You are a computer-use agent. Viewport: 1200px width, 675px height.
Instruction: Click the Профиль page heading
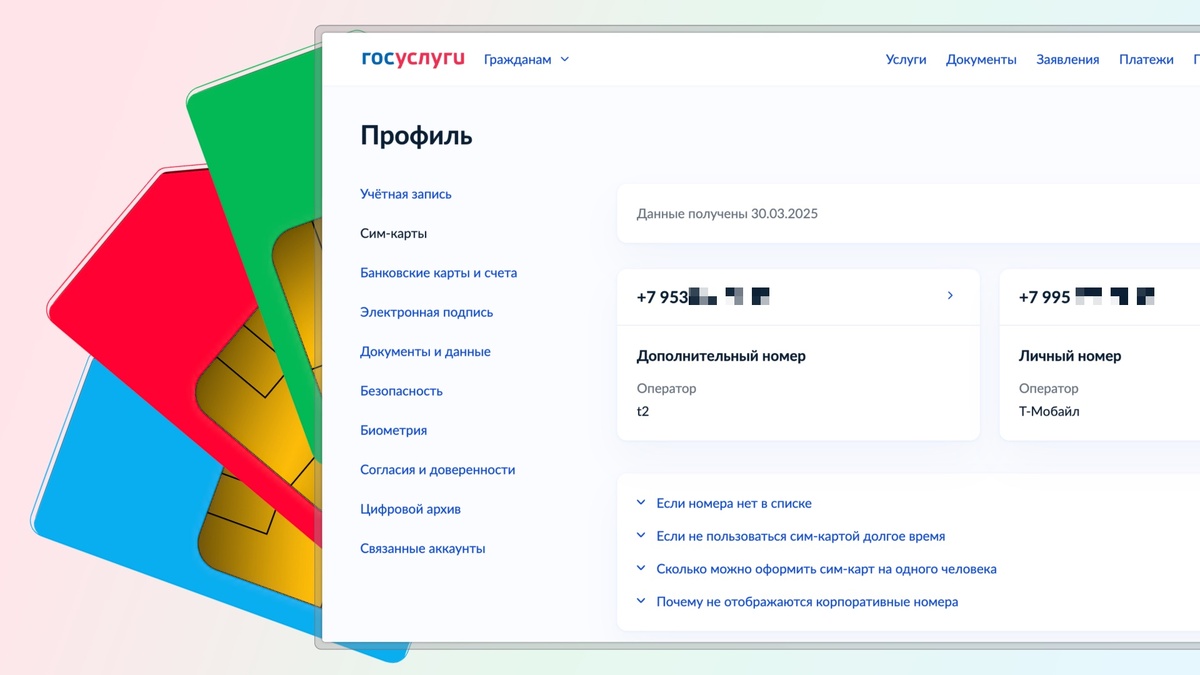pyautogui.click(x=417, y=136)
